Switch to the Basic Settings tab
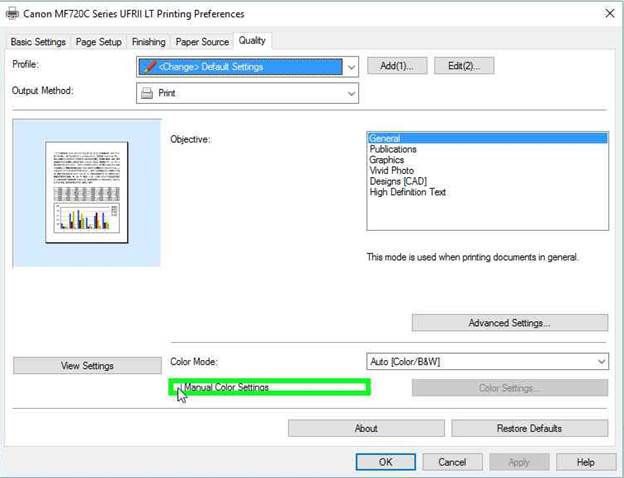The image size is (624, 478). pyautogui.click(x=38, y=42)
